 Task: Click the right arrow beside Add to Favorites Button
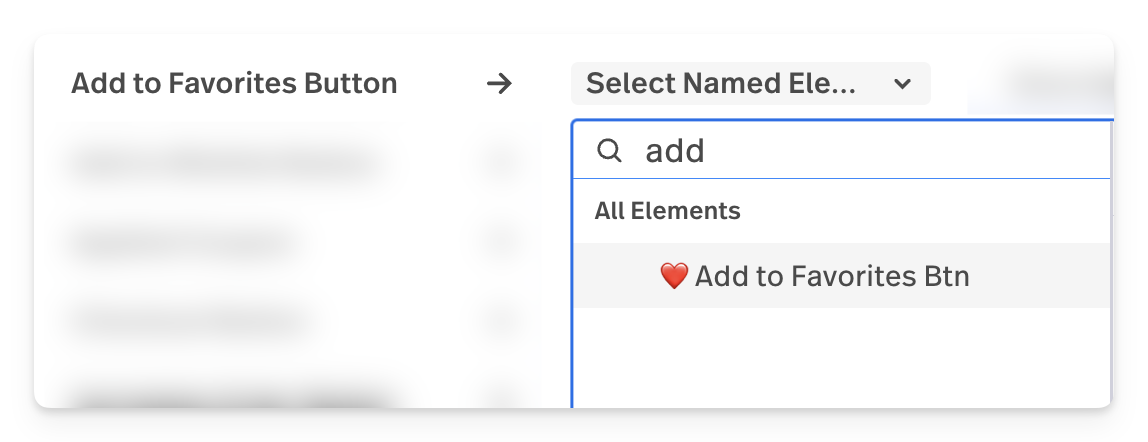click(499, 83)
